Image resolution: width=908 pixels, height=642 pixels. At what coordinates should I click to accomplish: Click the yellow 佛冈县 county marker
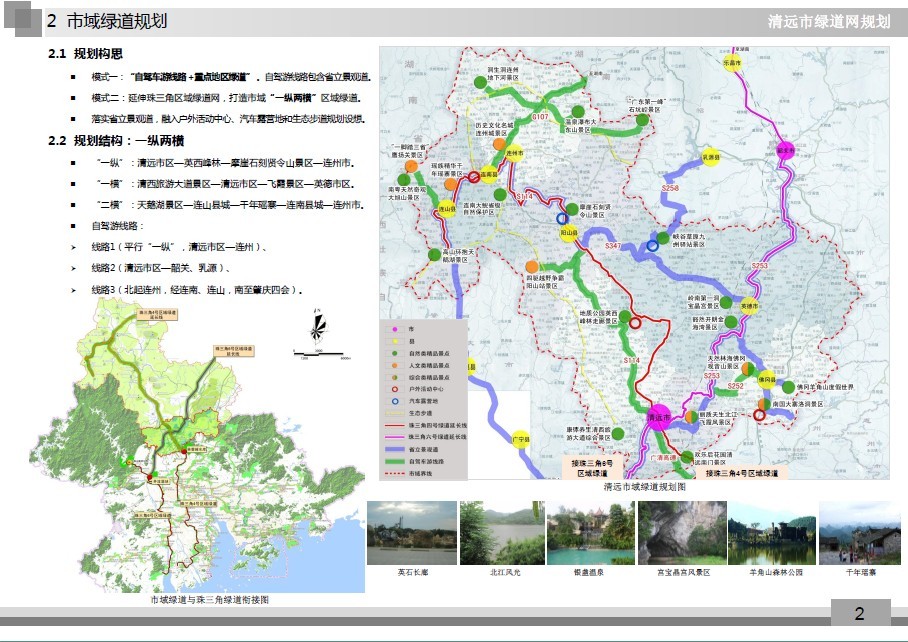click(x=766, y=377)
